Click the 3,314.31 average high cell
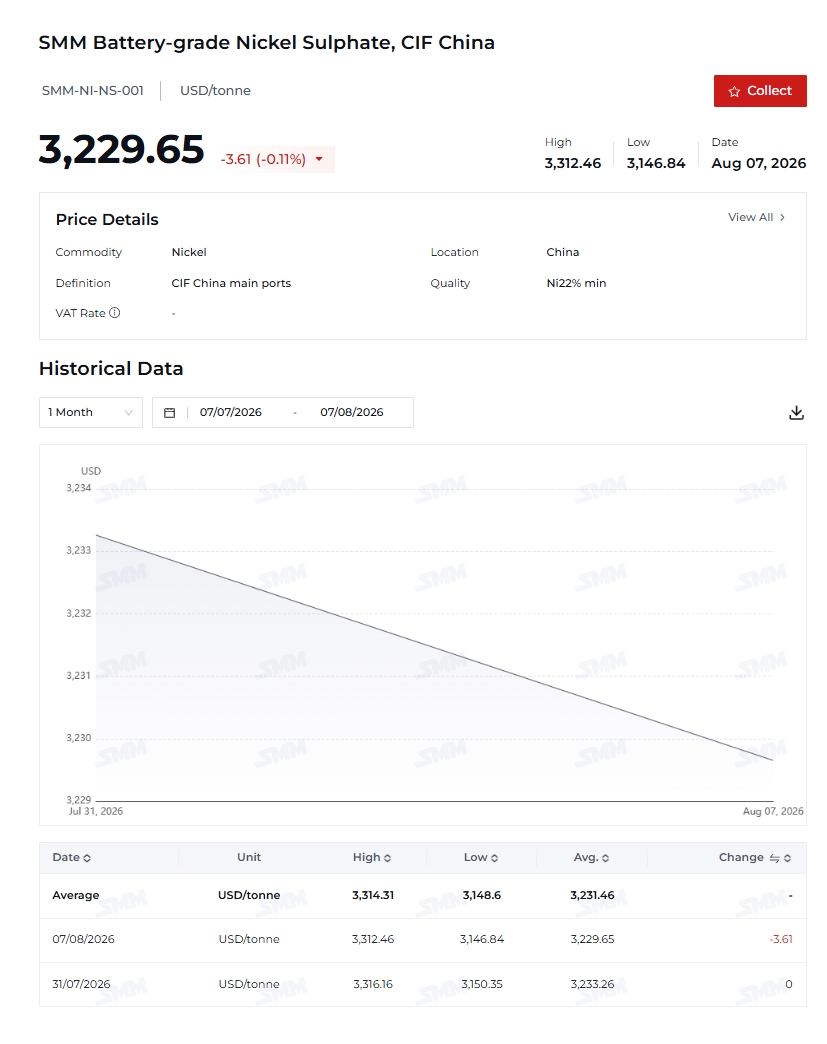This screenshot has height=1044, width=827. click(x=373, y=896)
